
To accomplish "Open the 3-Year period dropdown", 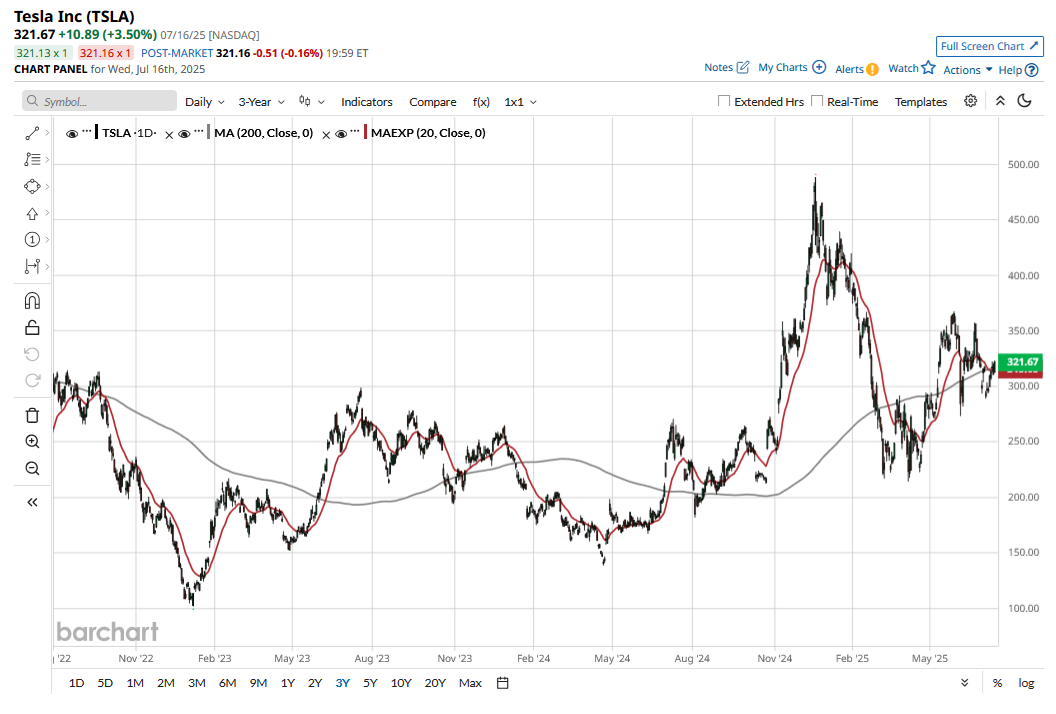I will click(261, 102).
